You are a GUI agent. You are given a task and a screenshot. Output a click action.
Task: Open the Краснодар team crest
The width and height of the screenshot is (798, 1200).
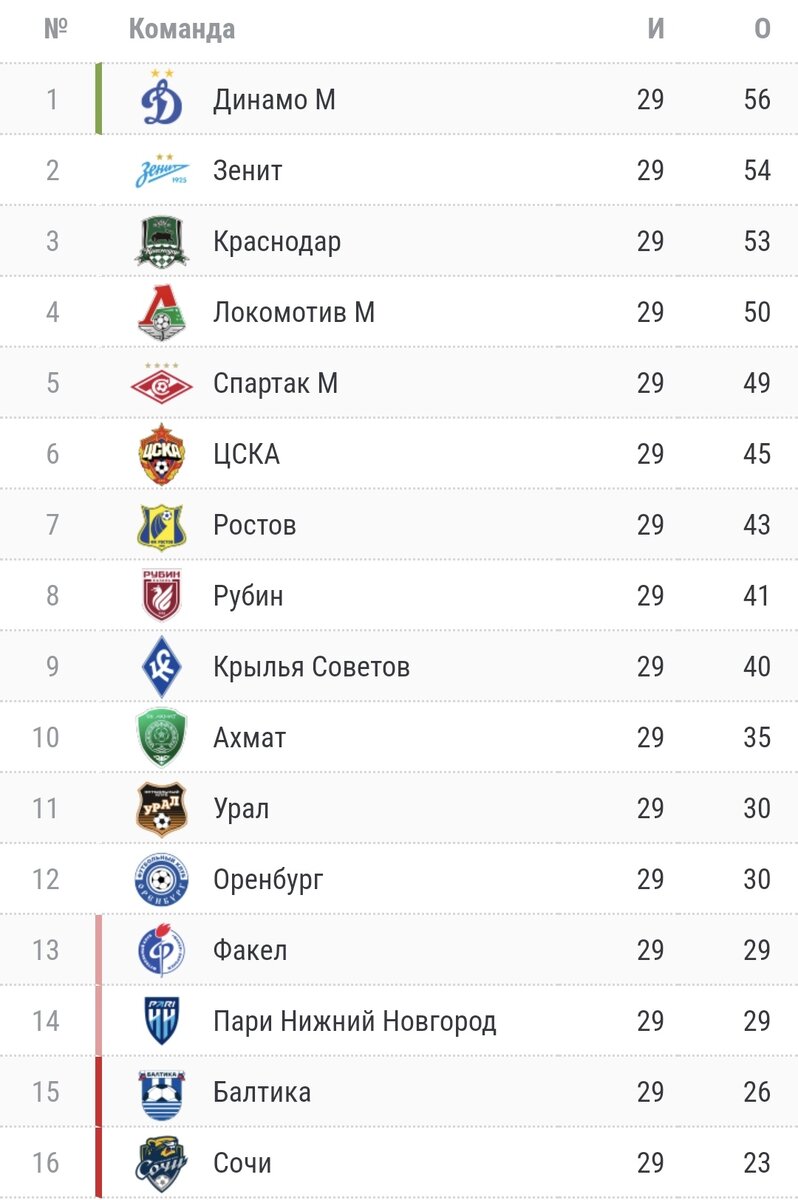click(x=161, y=241)
